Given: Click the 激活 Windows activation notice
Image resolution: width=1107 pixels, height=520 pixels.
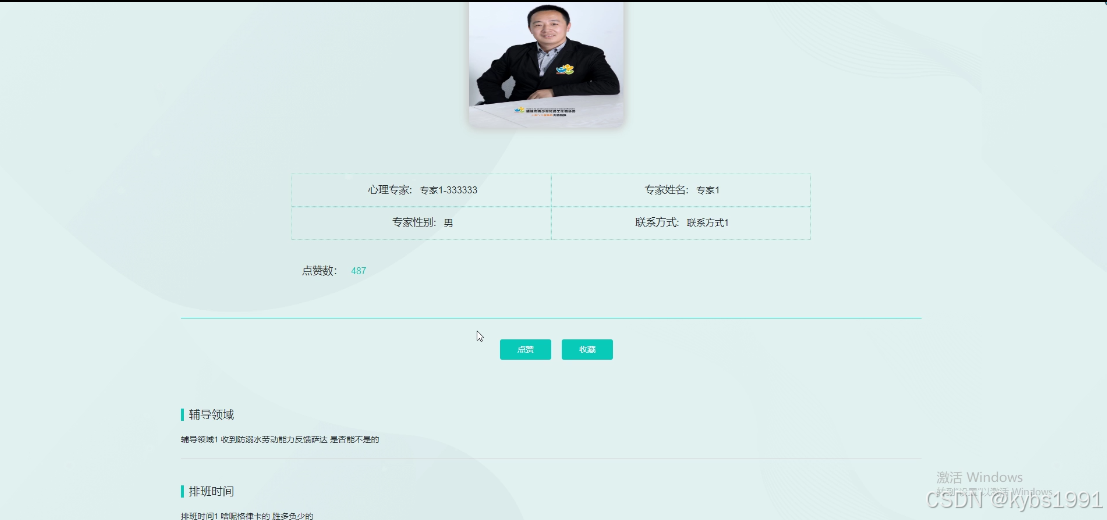Looking at the screenshot, I should tap(979, 478).
